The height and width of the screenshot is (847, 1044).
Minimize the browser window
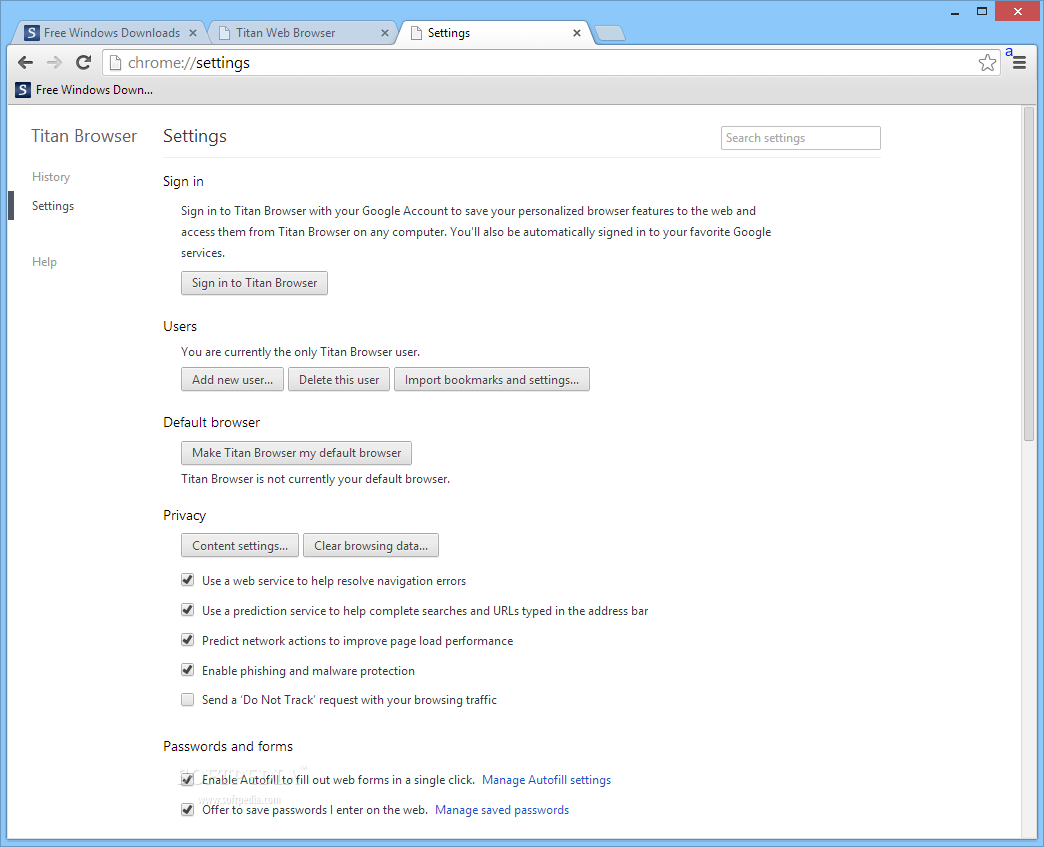[955, 12]
